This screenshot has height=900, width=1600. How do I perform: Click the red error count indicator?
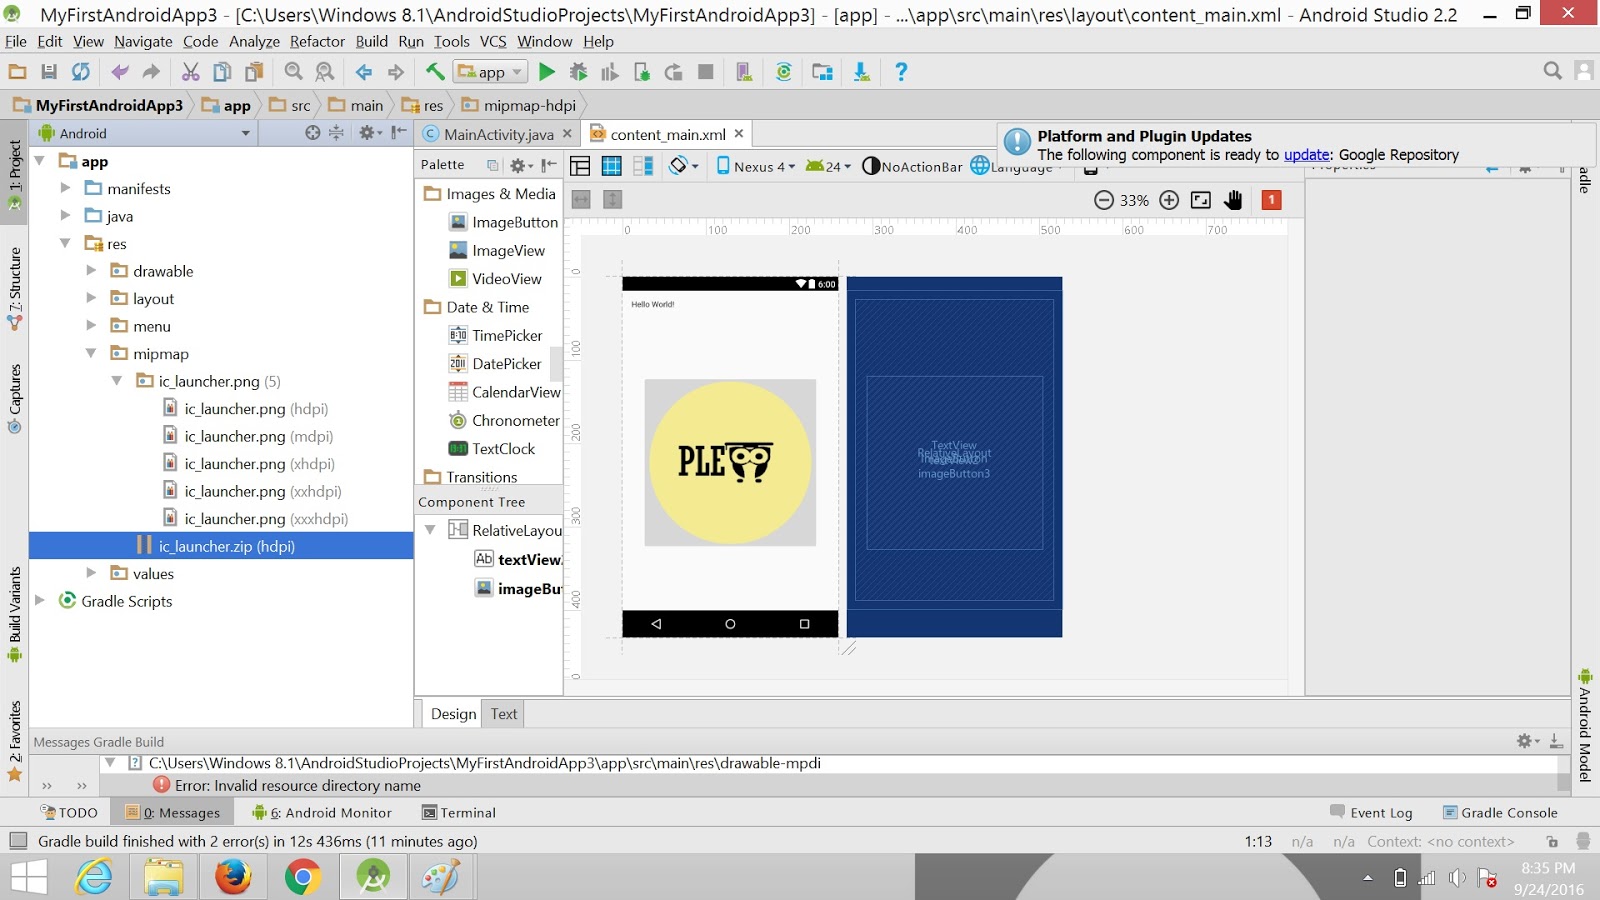tap(1271, 200)
